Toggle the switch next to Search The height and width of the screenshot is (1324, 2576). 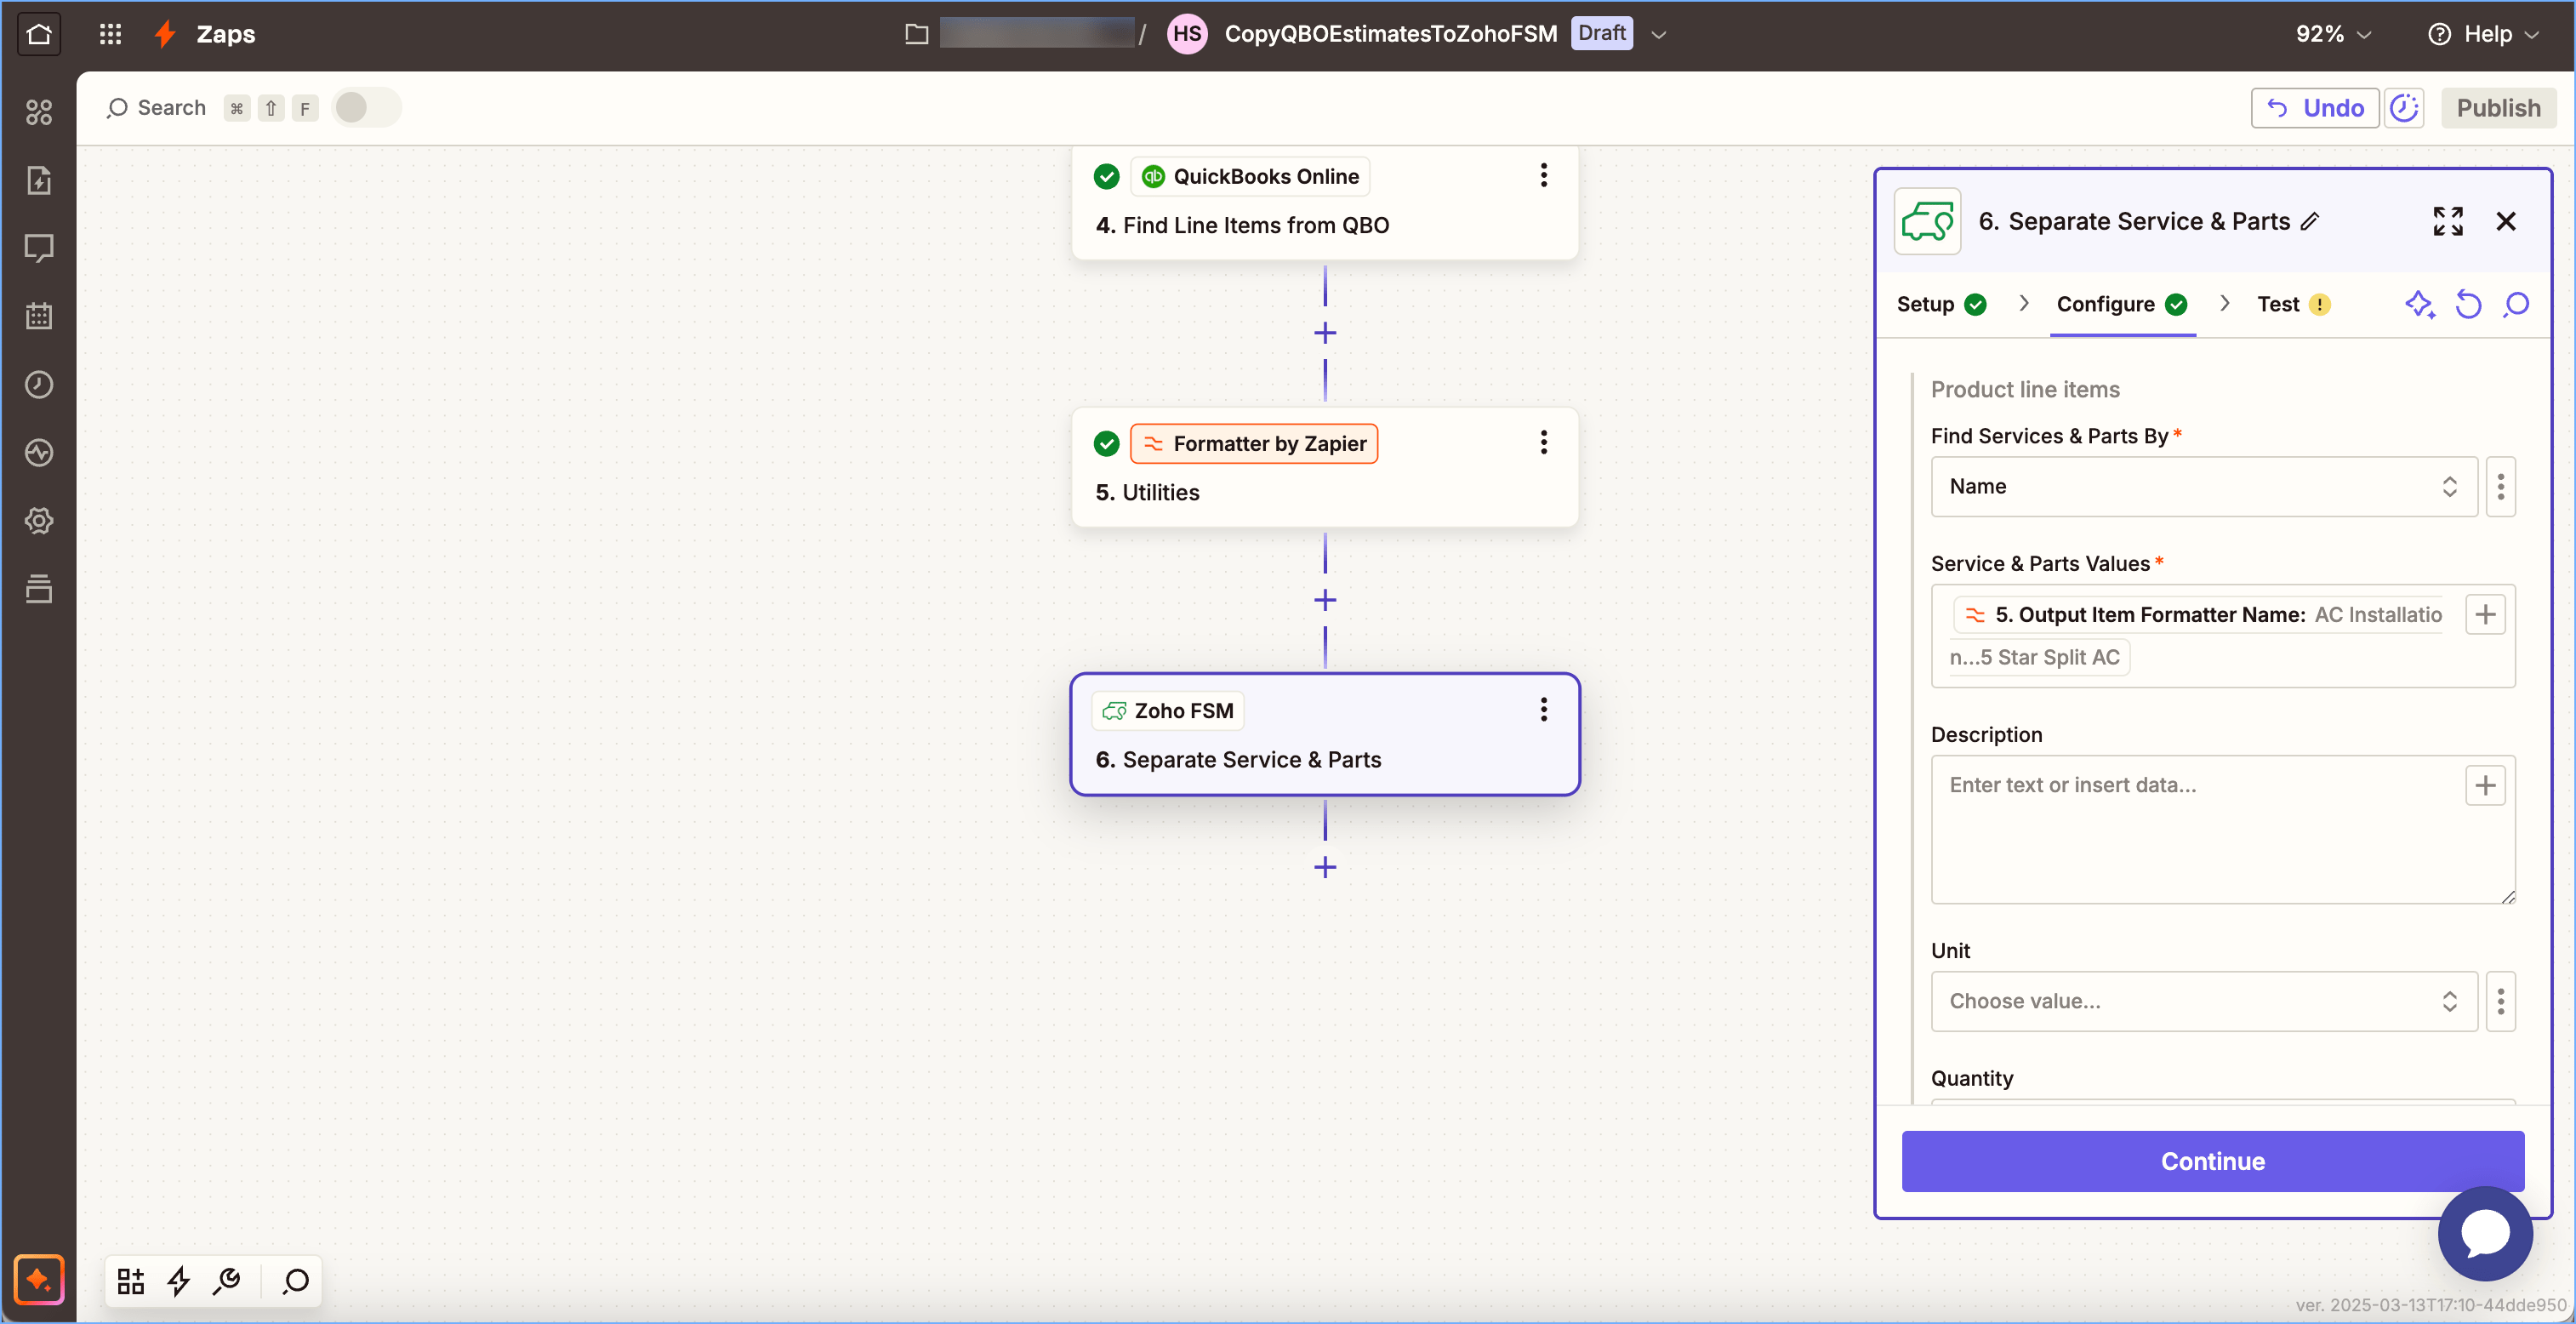(365, 108)
